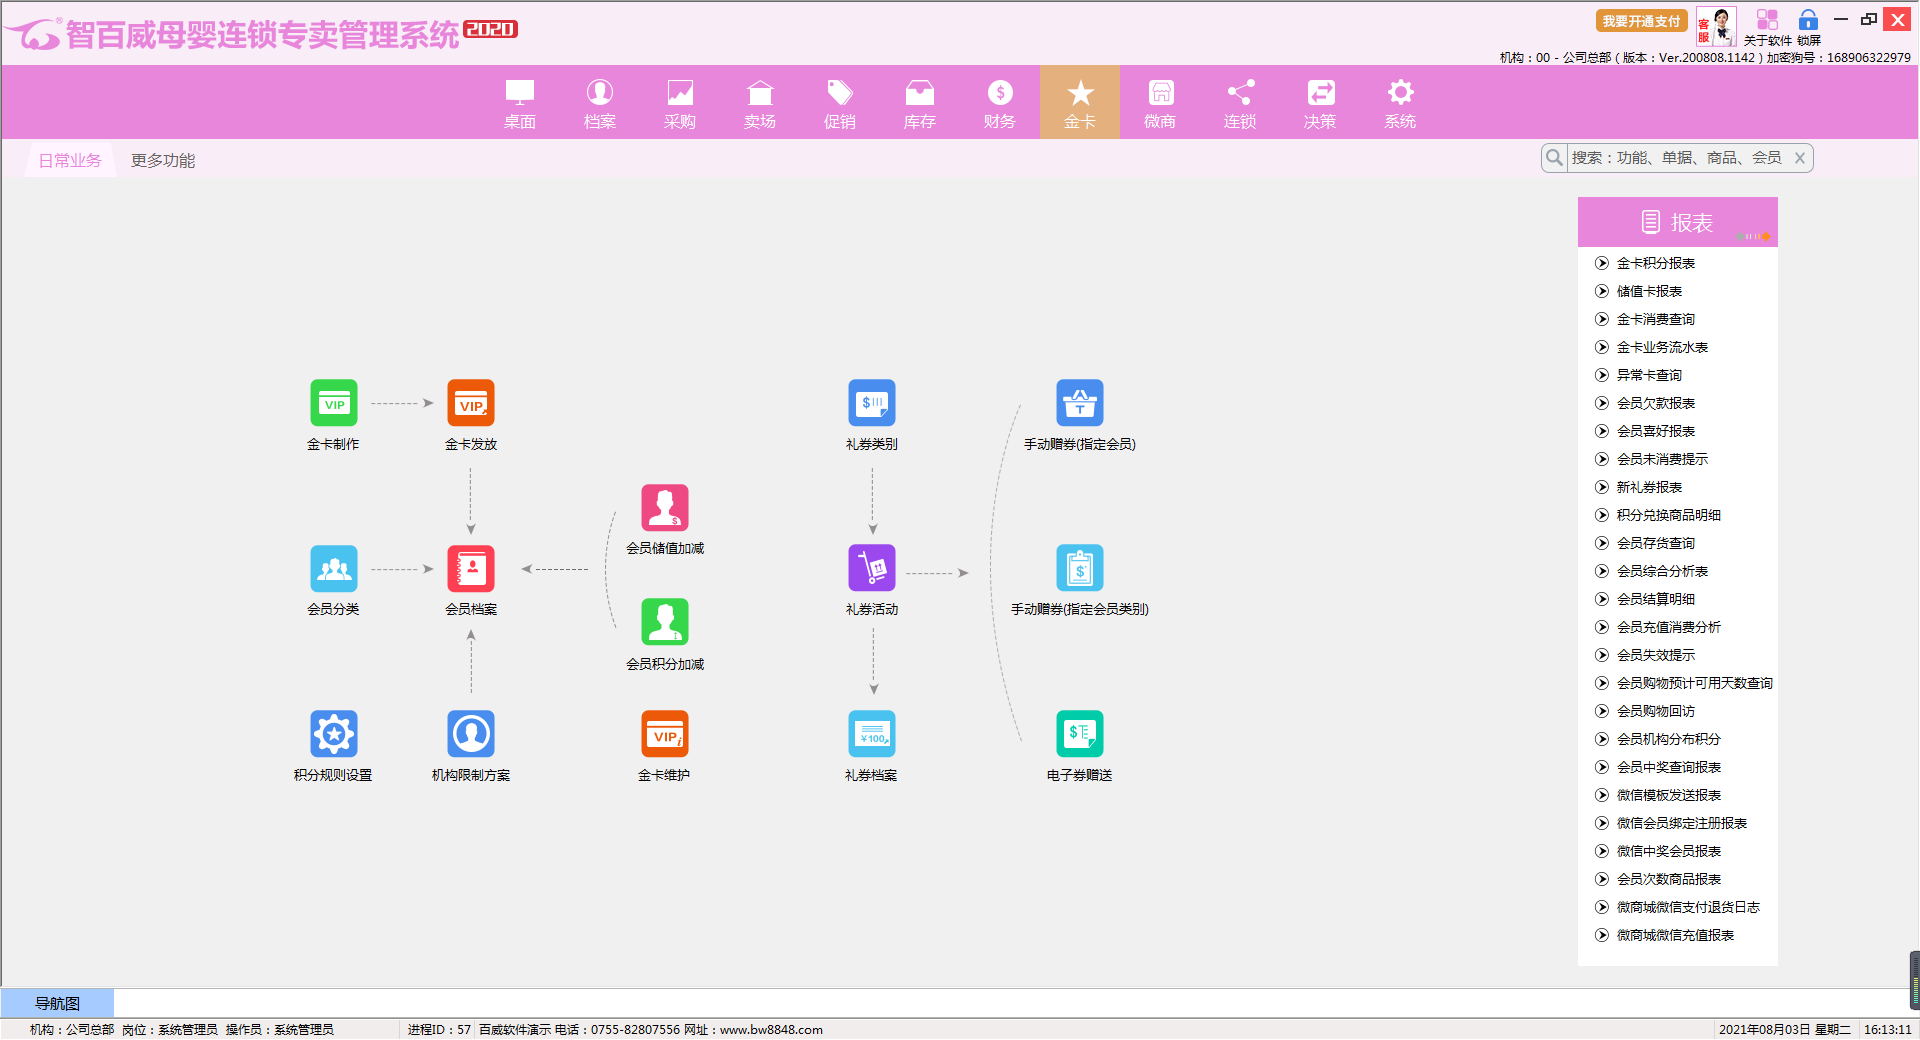Switch to the 更多功能 tab

(x=163, y=161)
